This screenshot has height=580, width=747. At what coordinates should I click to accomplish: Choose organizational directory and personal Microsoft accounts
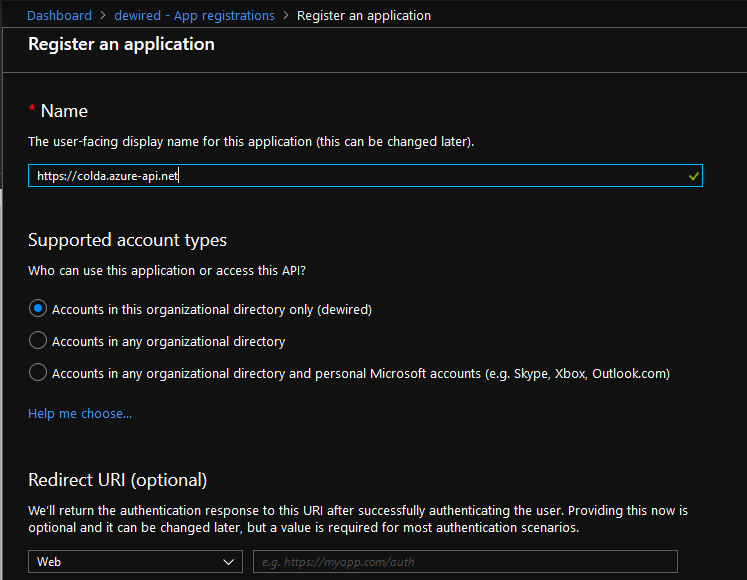[x=38, y=373]
